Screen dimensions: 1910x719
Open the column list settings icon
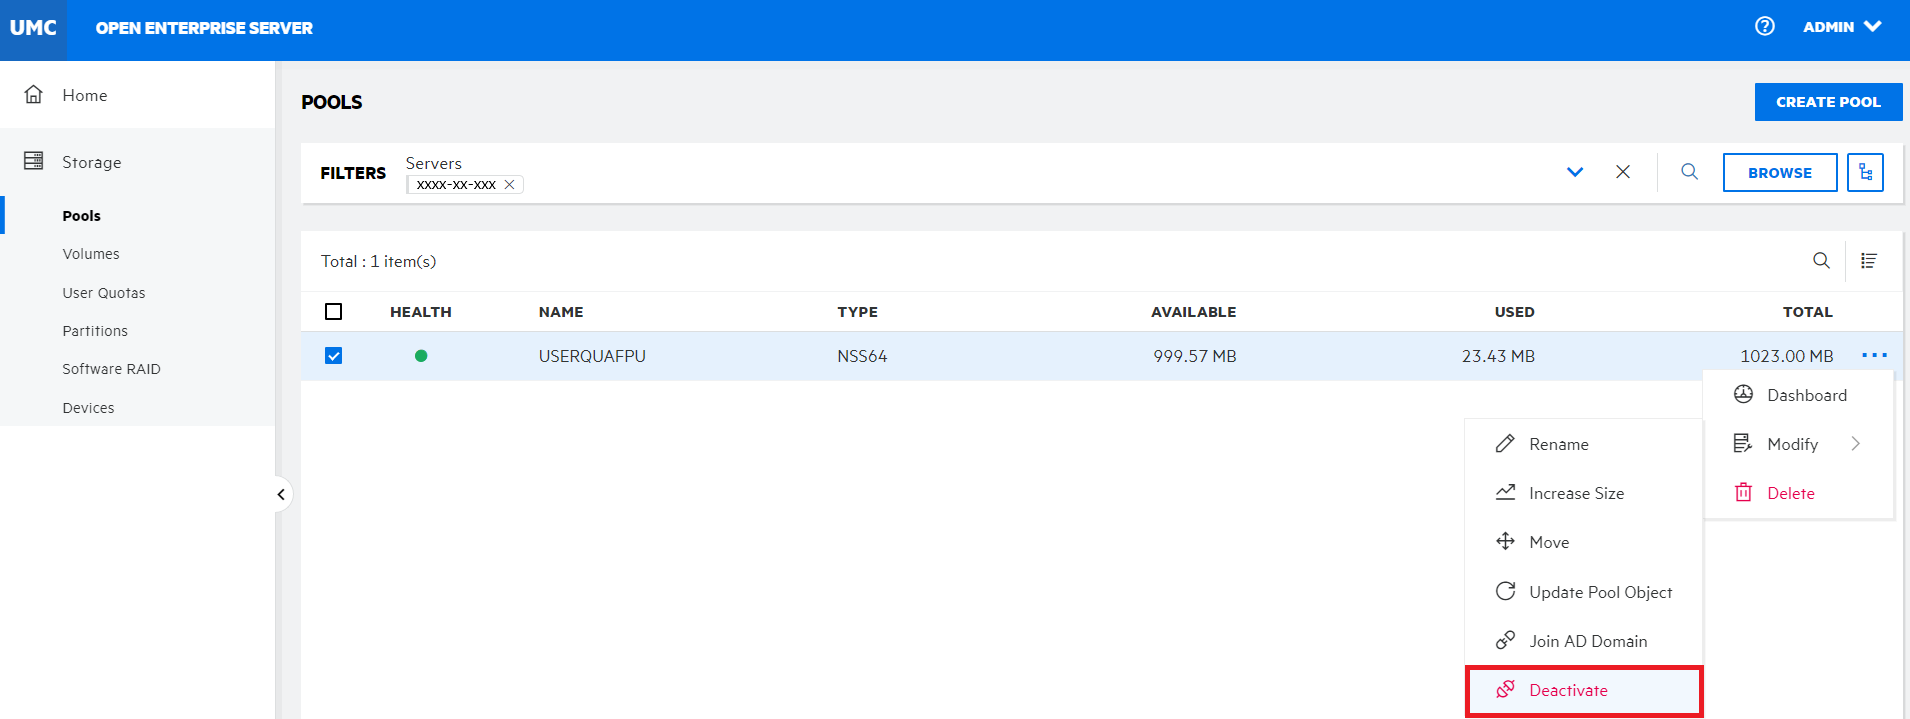tap(1868, 261)
